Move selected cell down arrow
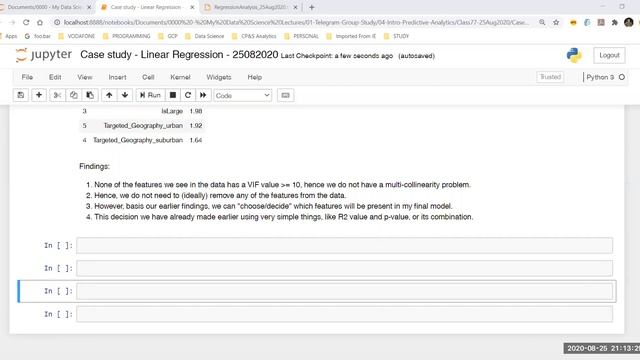The width and height of the screenshot is (640, 360). [x=125, y=95]
